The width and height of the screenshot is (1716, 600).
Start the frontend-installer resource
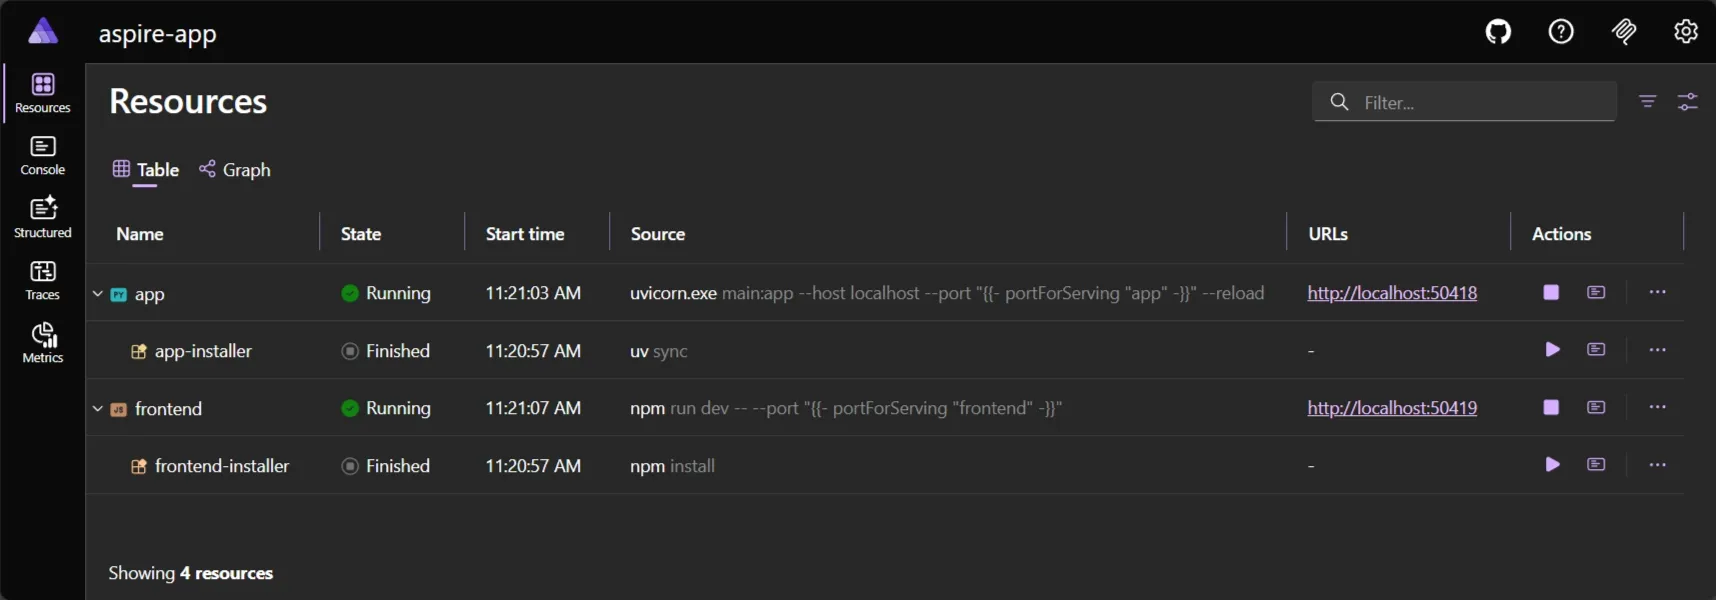1552,464
